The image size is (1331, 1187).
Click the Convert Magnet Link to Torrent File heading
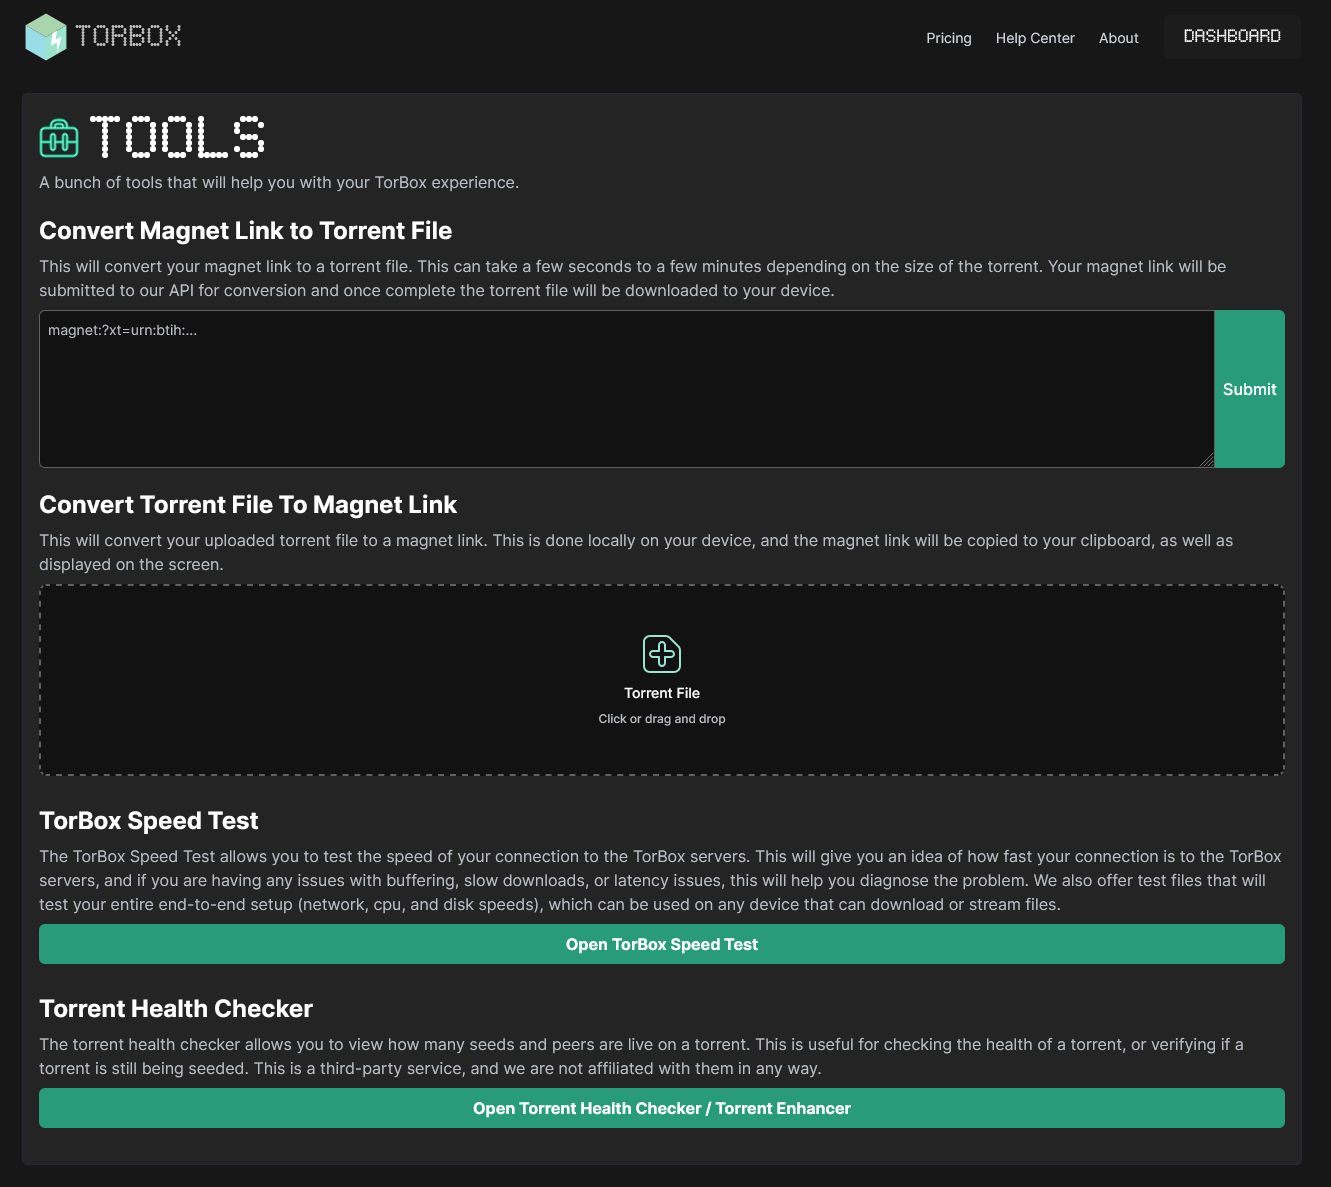(x=246, y=231)
